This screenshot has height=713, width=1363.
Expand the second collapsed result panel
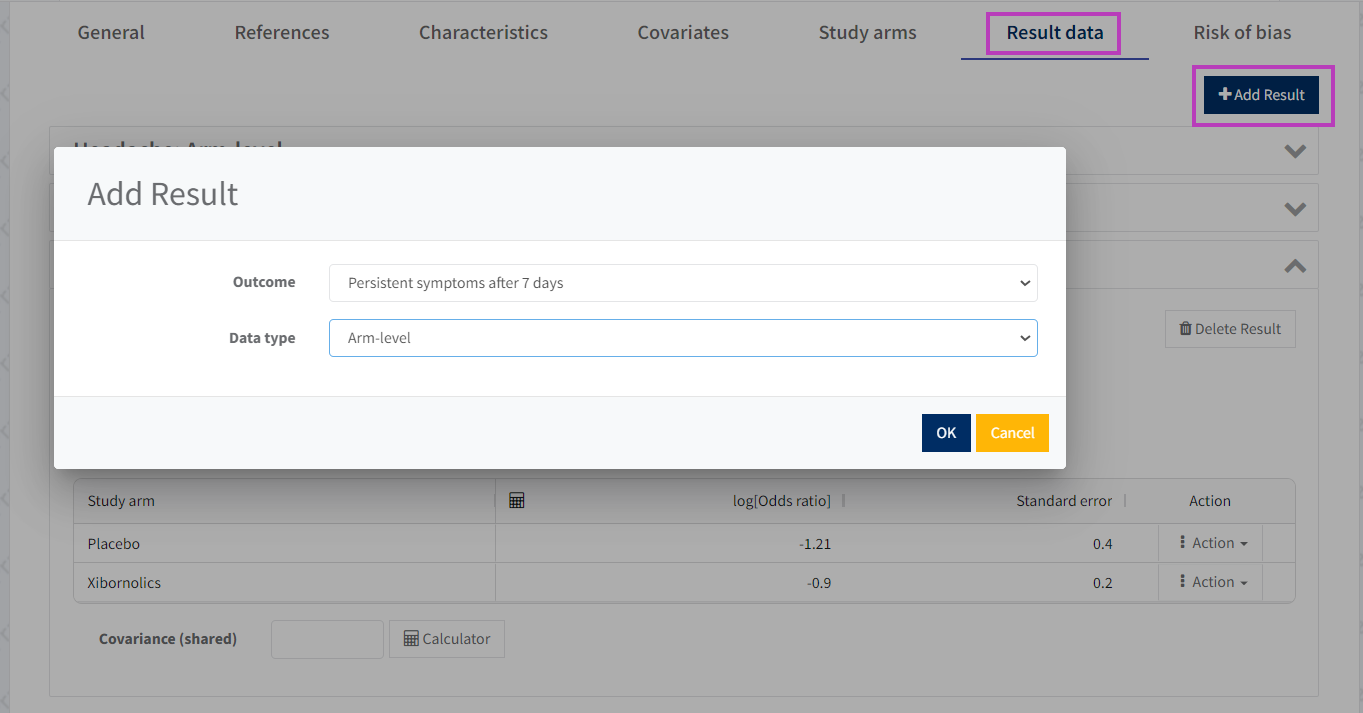(1295, 209)
